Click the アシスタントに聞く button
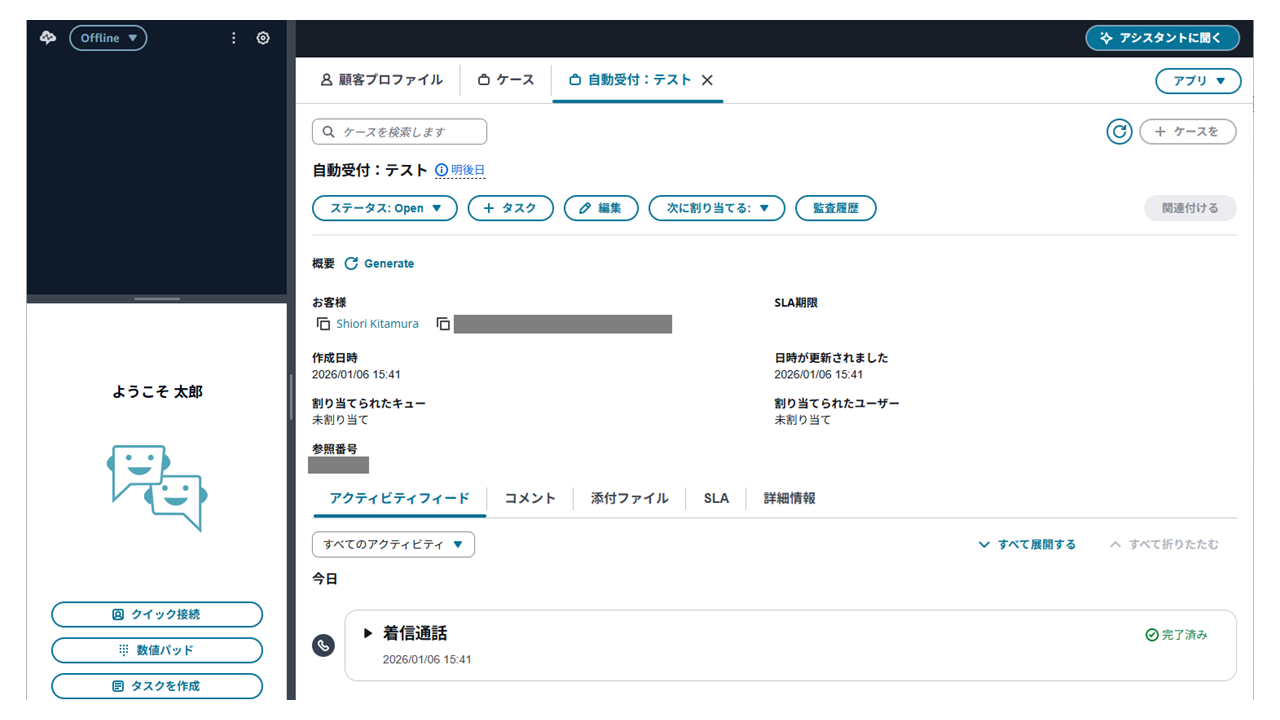Screen dimensions: 1280x720 pyautogui.click(x=1162, y=38)
